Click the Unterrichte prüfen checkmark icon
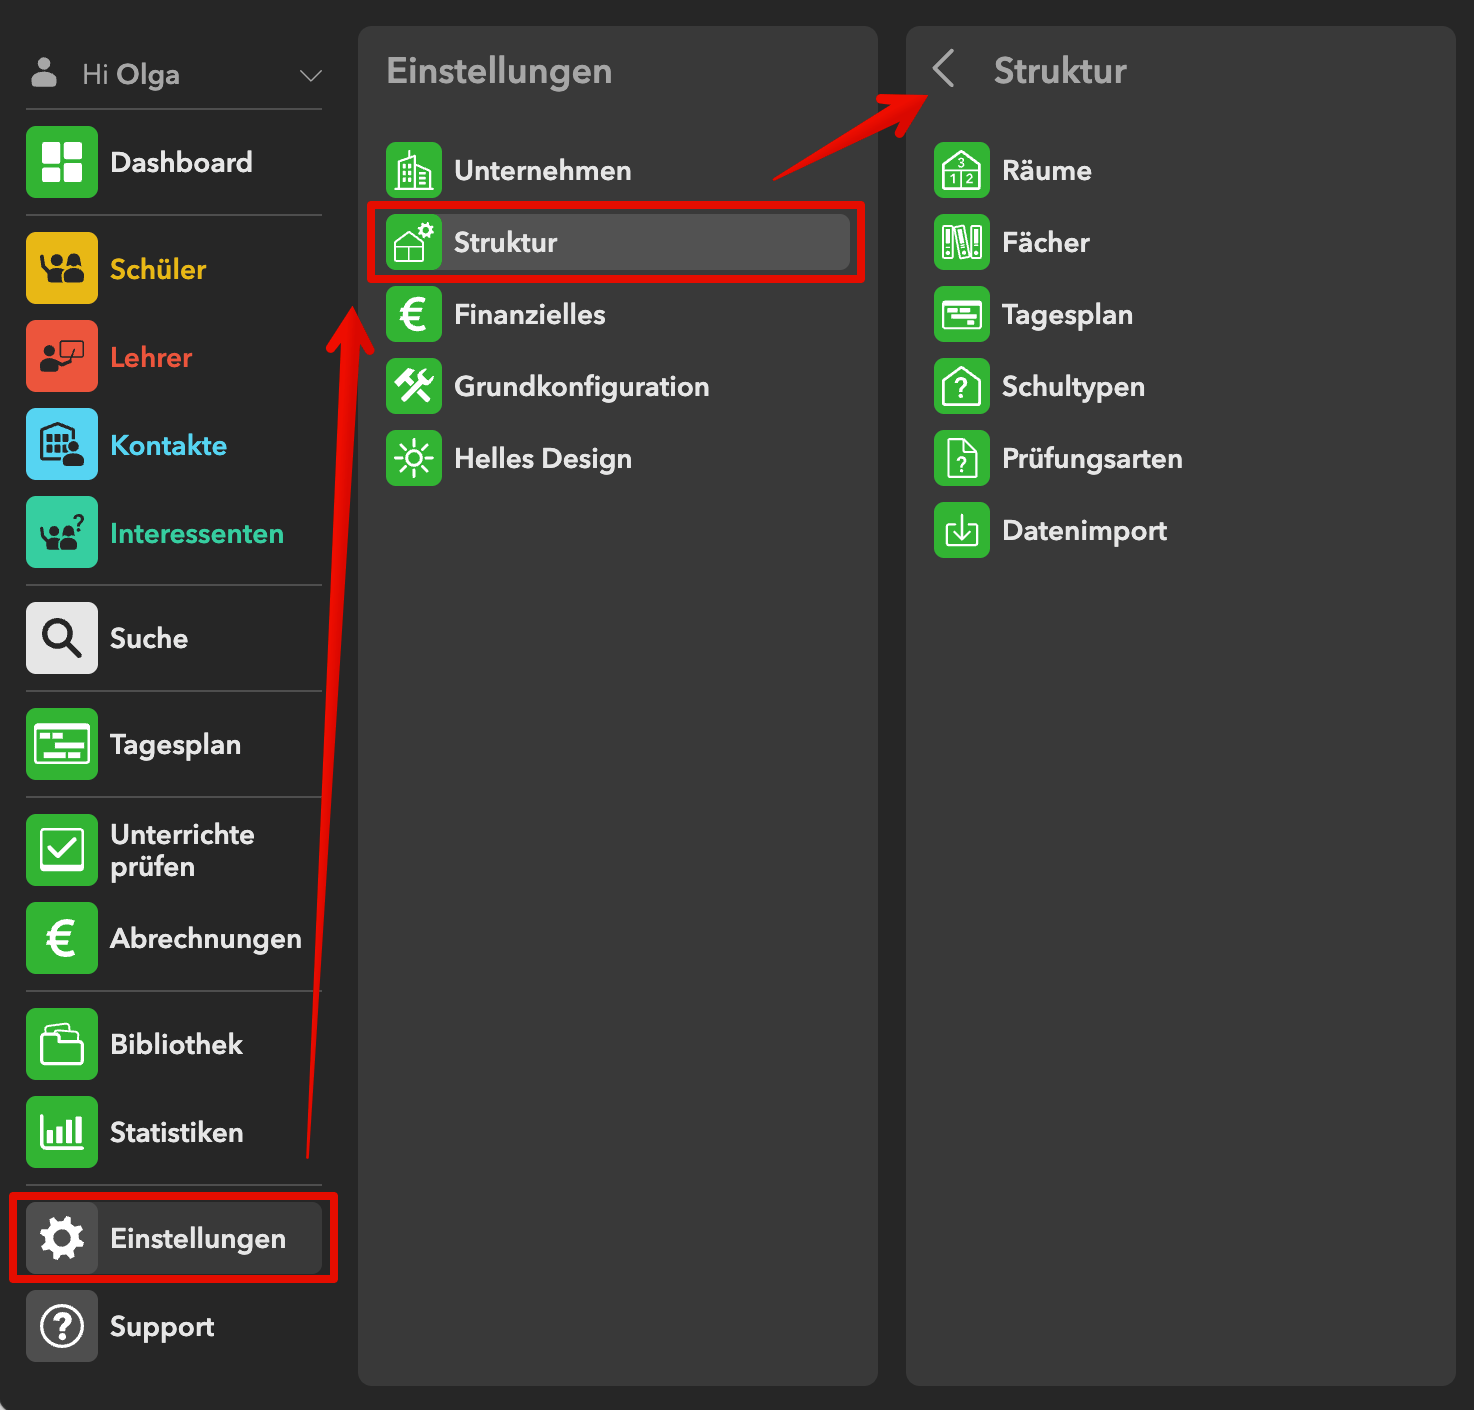 (x=62, y=850)
